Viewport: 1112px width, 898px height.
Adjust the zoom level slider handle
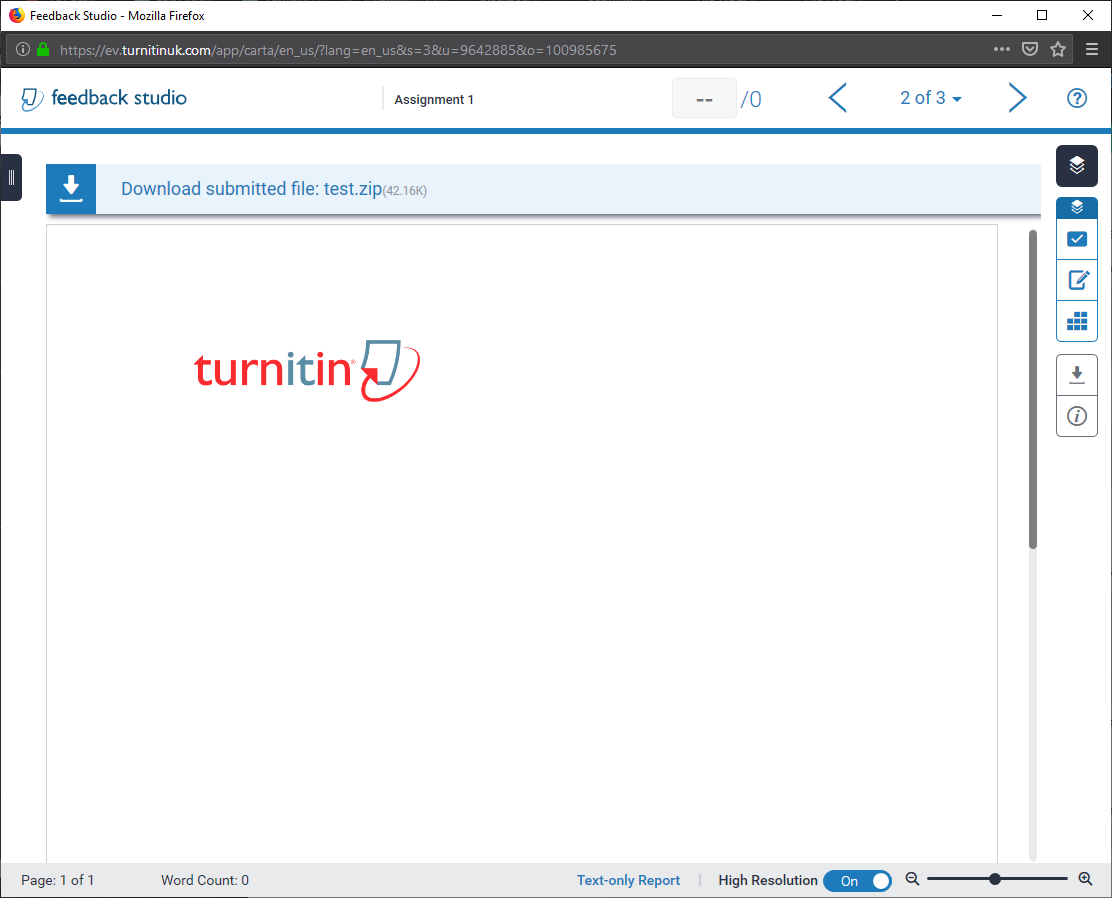(x=995, y=880)
